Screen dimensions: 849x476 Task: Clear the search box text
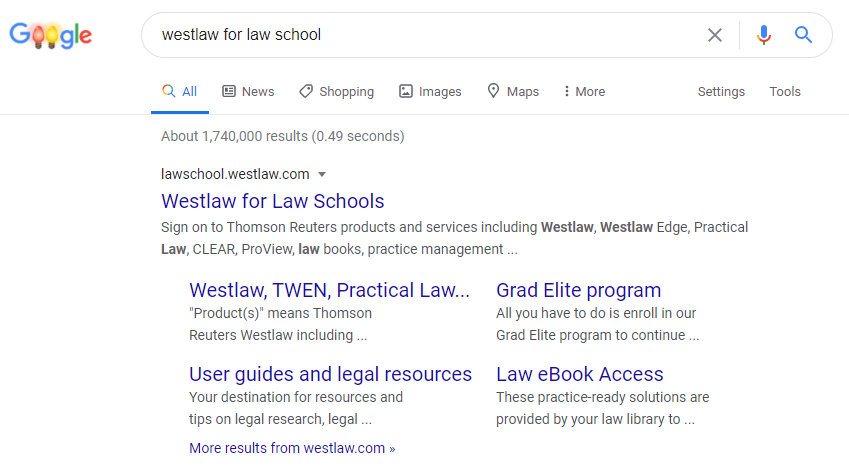(715, 35)
